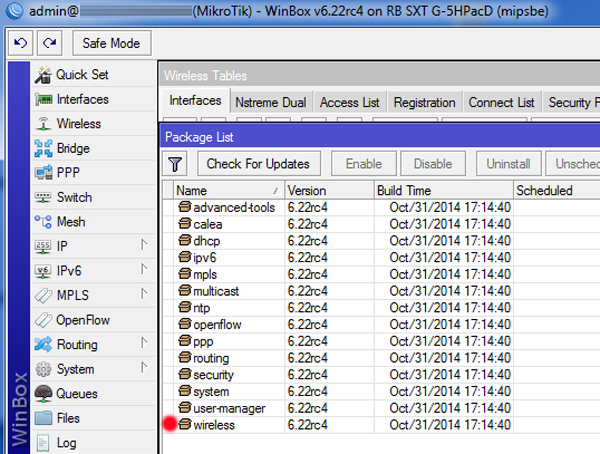The image size is (600, 454).
Task: Open Mesh menu label
Action: click(x=71, y=222)
